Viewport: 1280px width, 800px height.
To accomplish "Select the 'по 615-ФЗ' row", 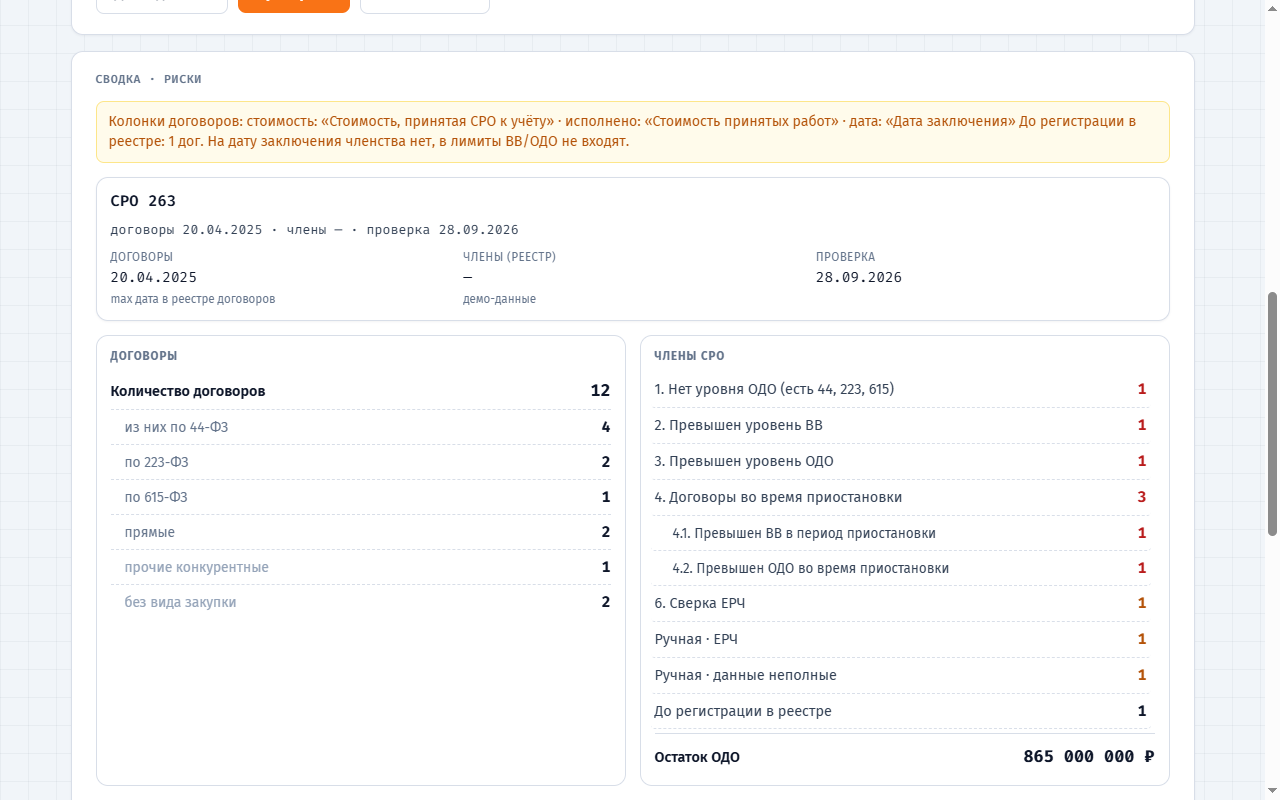I will (360, 497).
